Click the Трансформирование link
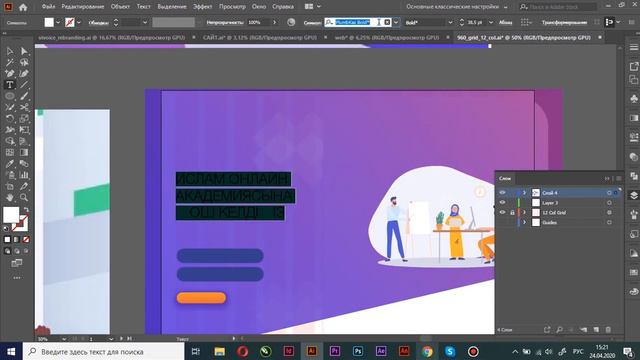Screen dimensions: 640x360 564,22
